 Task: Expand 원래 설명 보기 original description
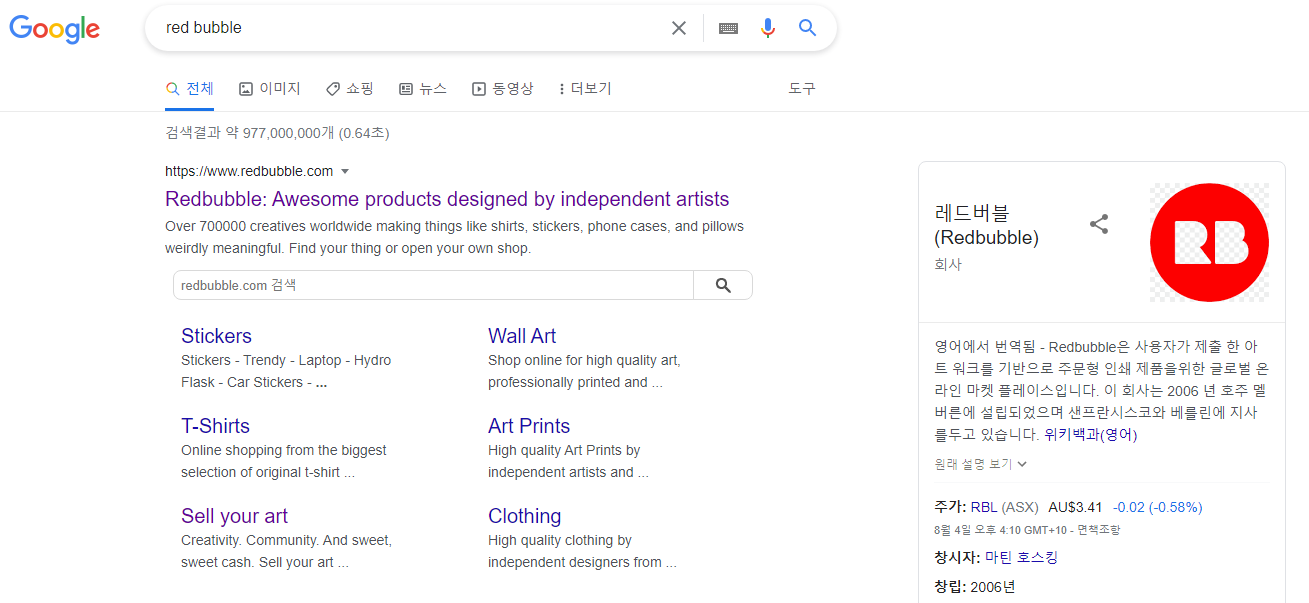pyautogui.click(x=981, y=464)
